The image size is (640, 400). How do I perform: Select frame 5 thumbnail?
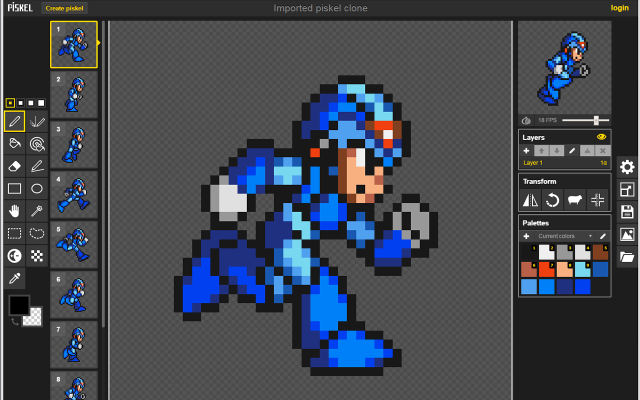tap(74, 244)
